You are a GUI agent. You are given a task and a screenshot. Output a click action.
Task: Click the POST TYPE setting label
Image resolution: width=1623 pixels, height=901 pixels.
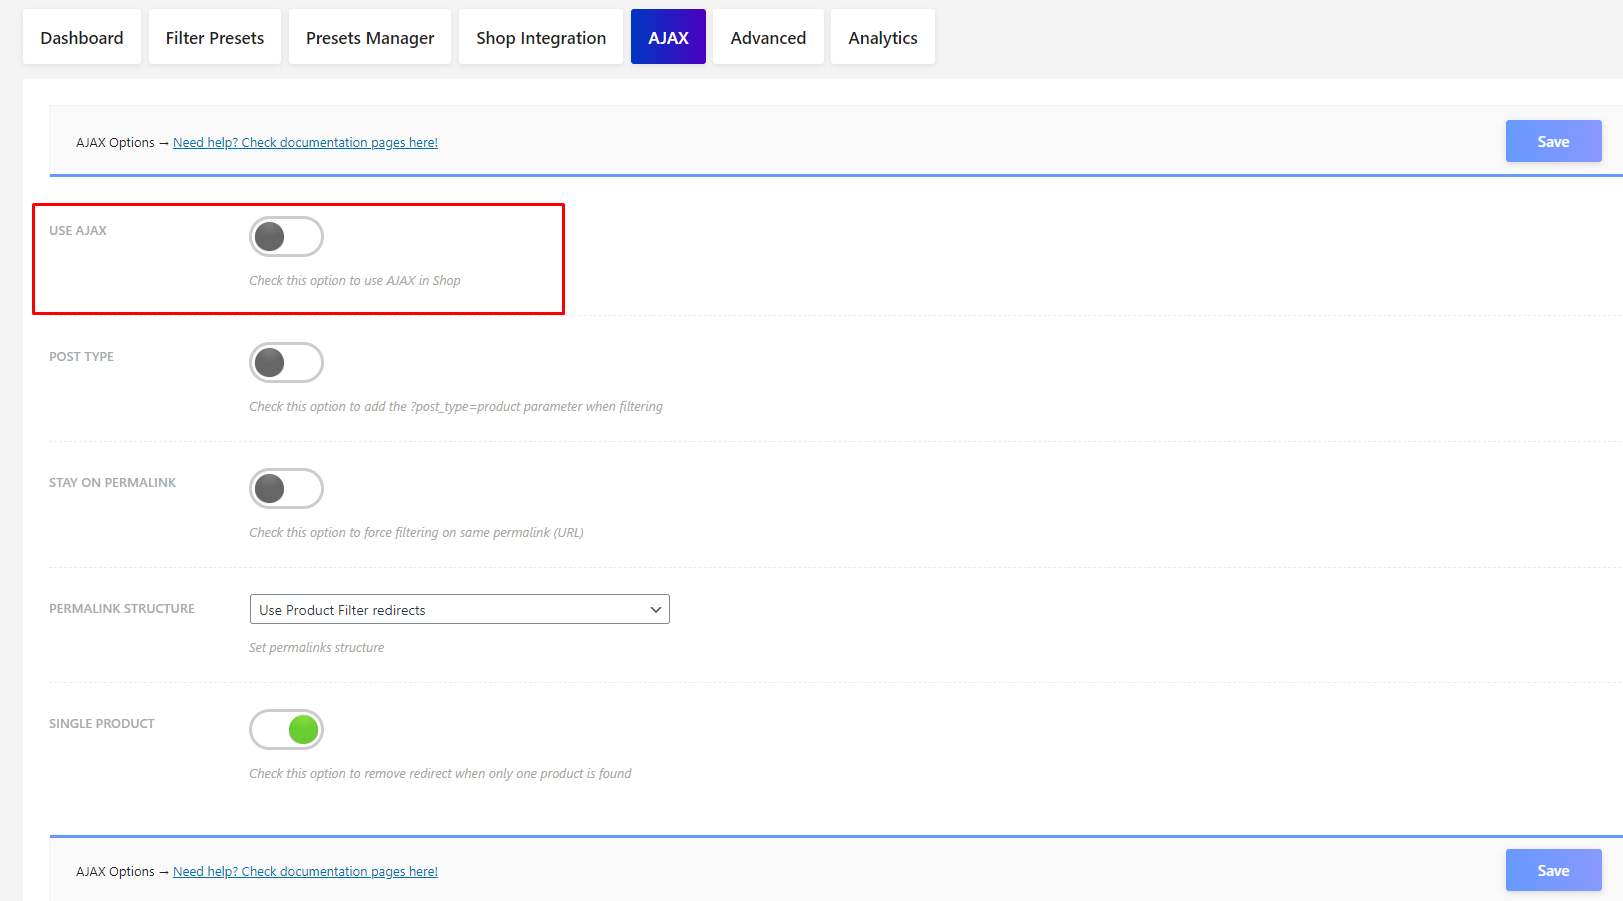pyautogui.click(x=81, y=357)
